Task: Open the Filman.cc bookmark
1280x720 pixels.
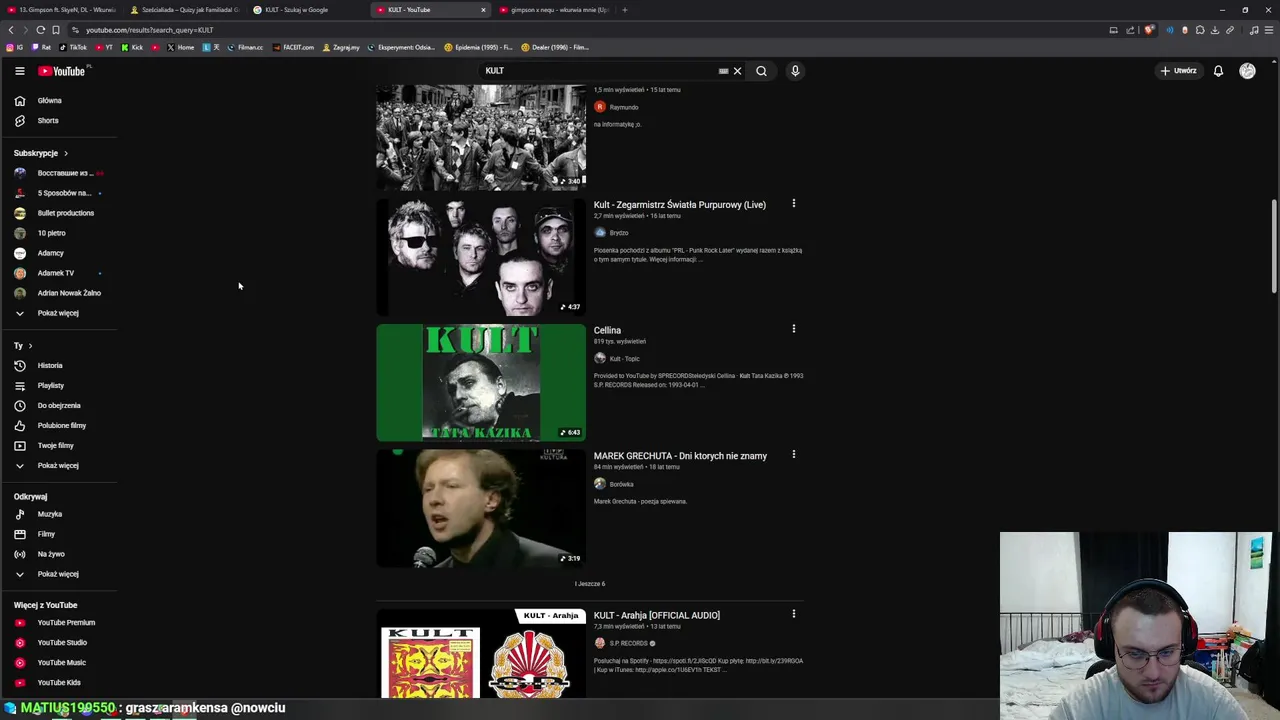Action: (244, 47)
